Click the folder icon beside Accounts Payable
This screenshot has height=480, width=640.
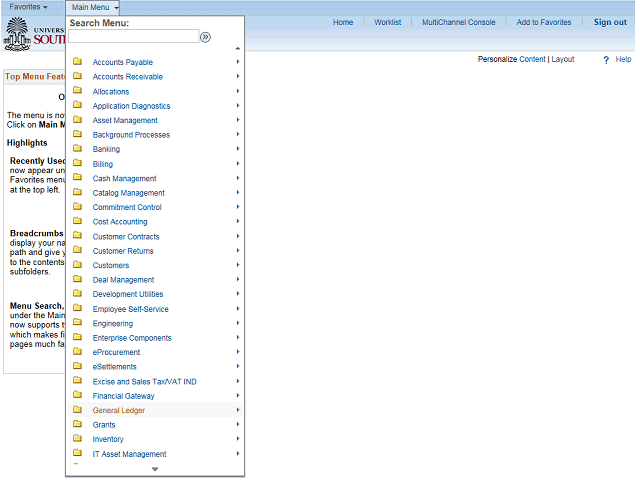(x=78, y=62)
